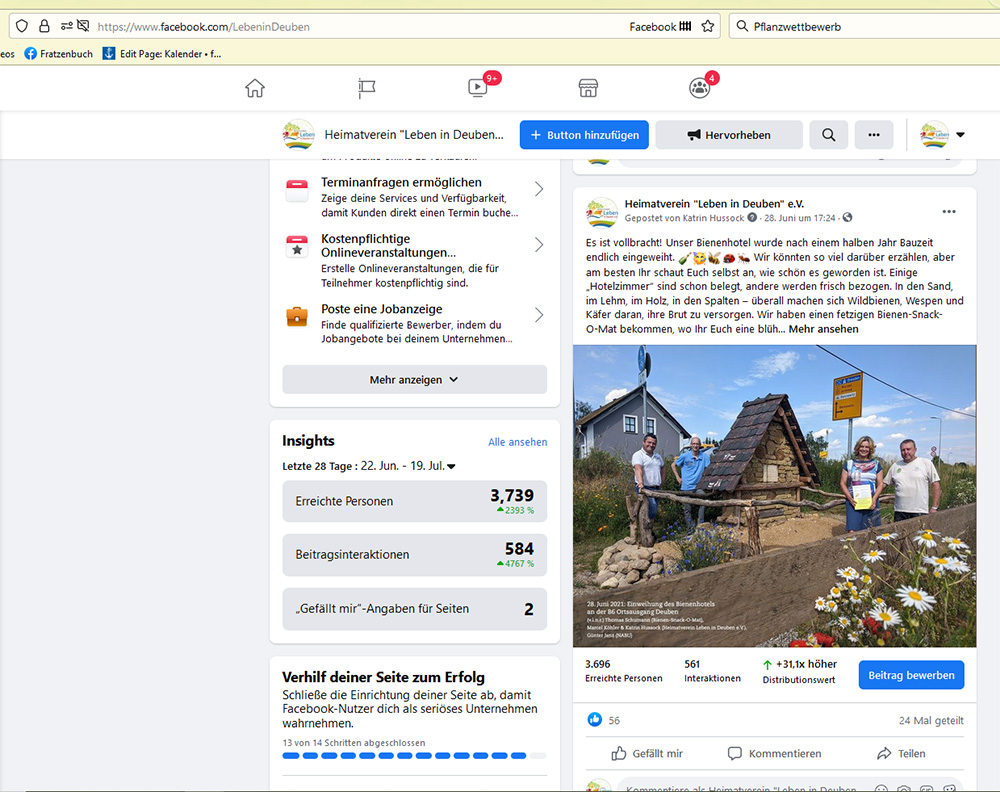Click the globe public visibility icon

[x=847, y=217]
